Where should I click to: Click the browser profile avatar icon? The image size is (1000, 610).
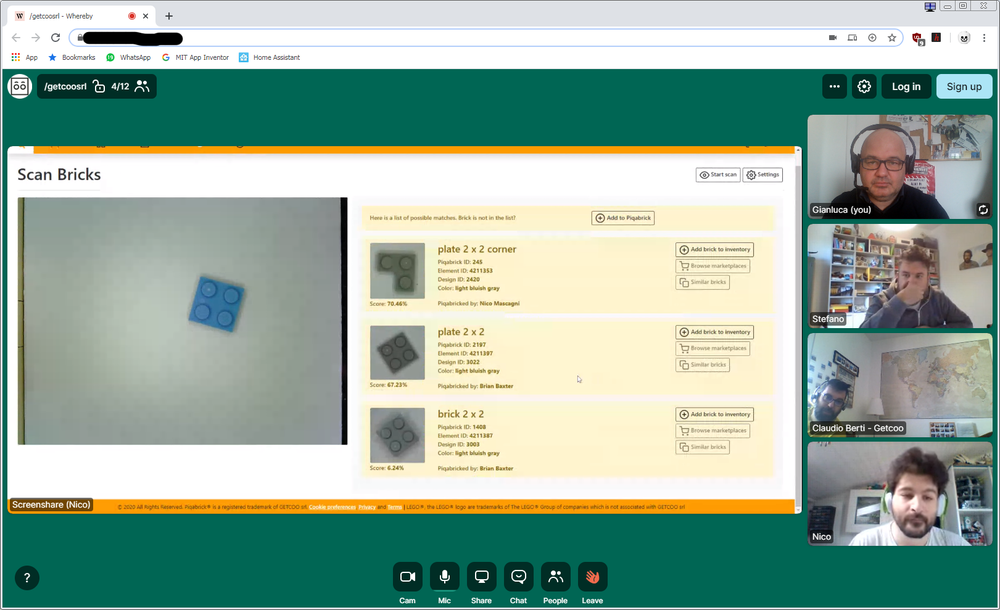click(x=964, y=38)
